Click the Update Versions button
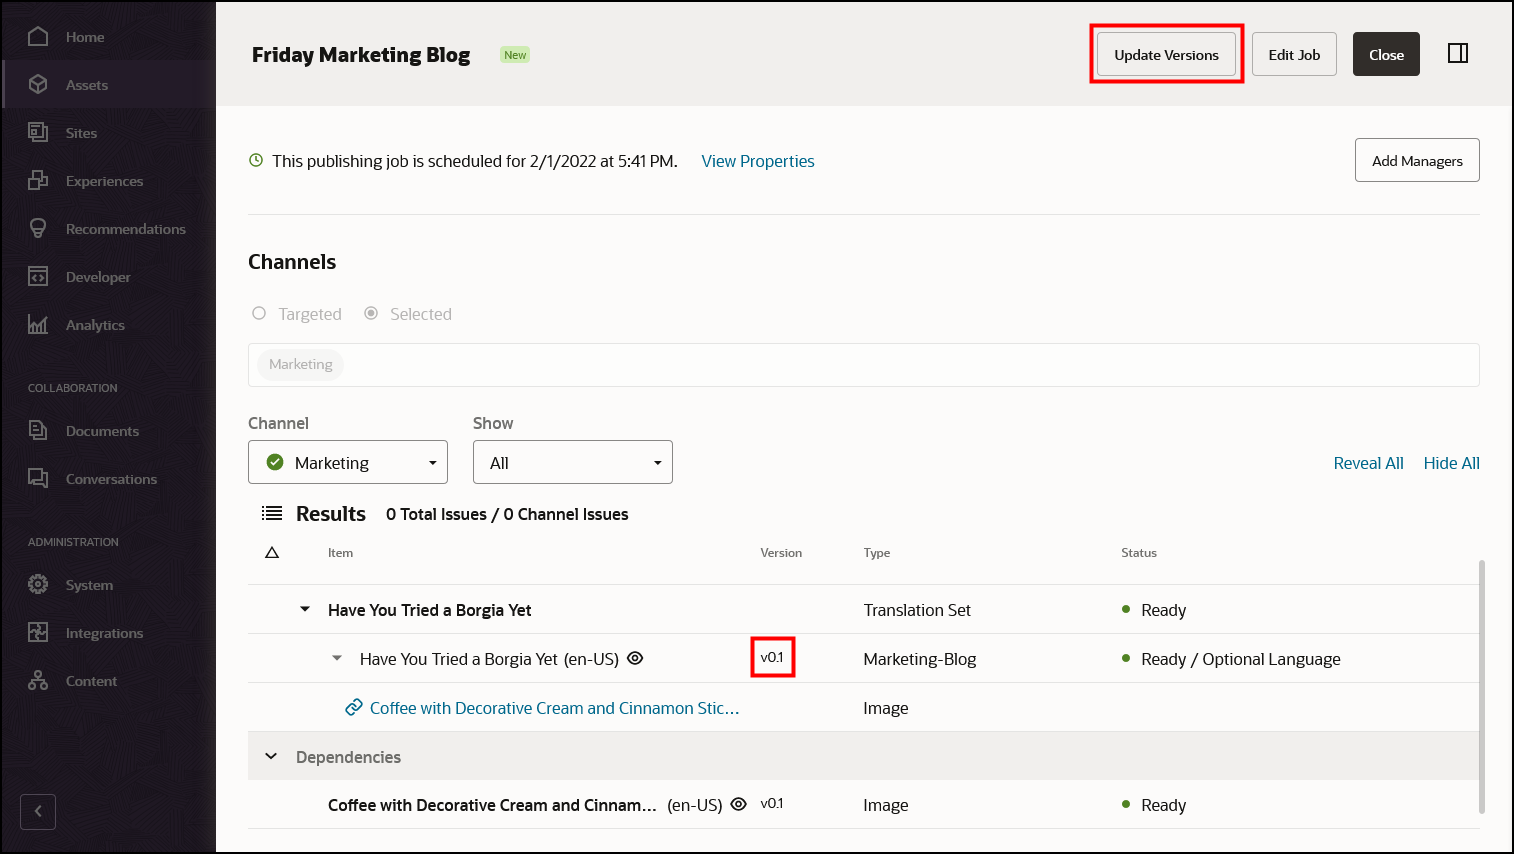The image size is (1514, 854). click(x=1166, y=54)
